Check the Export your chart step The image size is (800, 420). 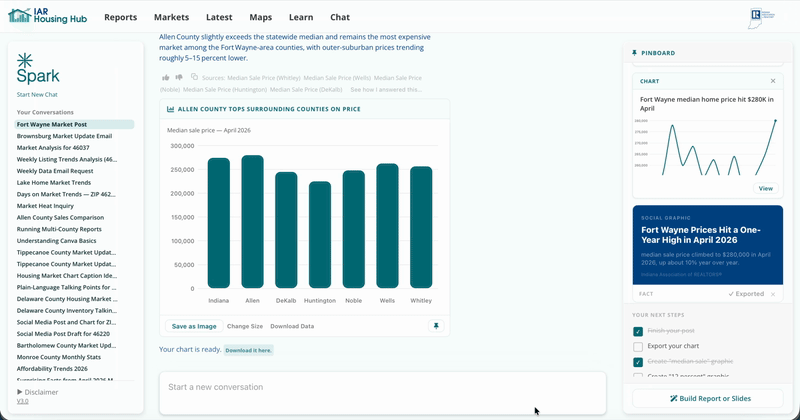coord(638,347)
